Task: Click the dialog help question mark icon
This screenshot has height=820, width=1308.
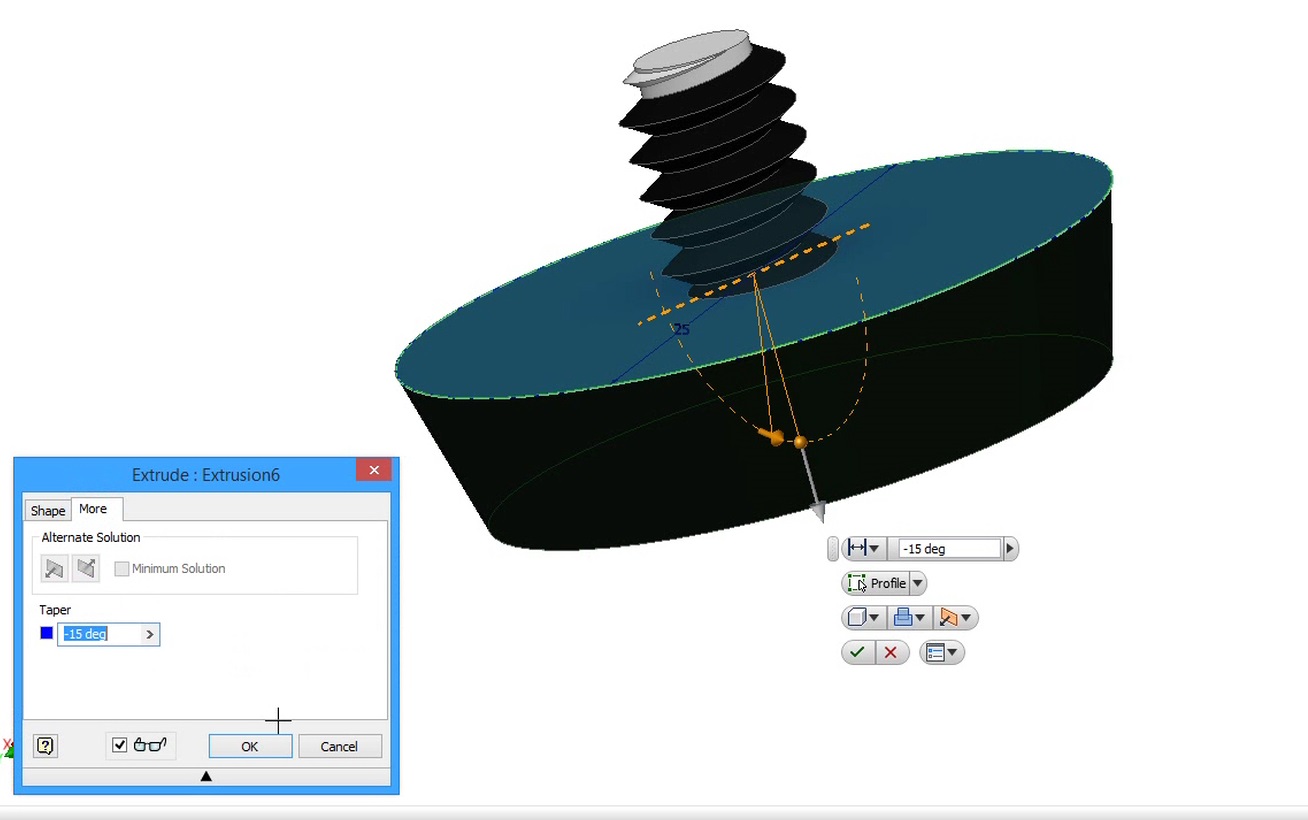Action: [x=45, y=745]
